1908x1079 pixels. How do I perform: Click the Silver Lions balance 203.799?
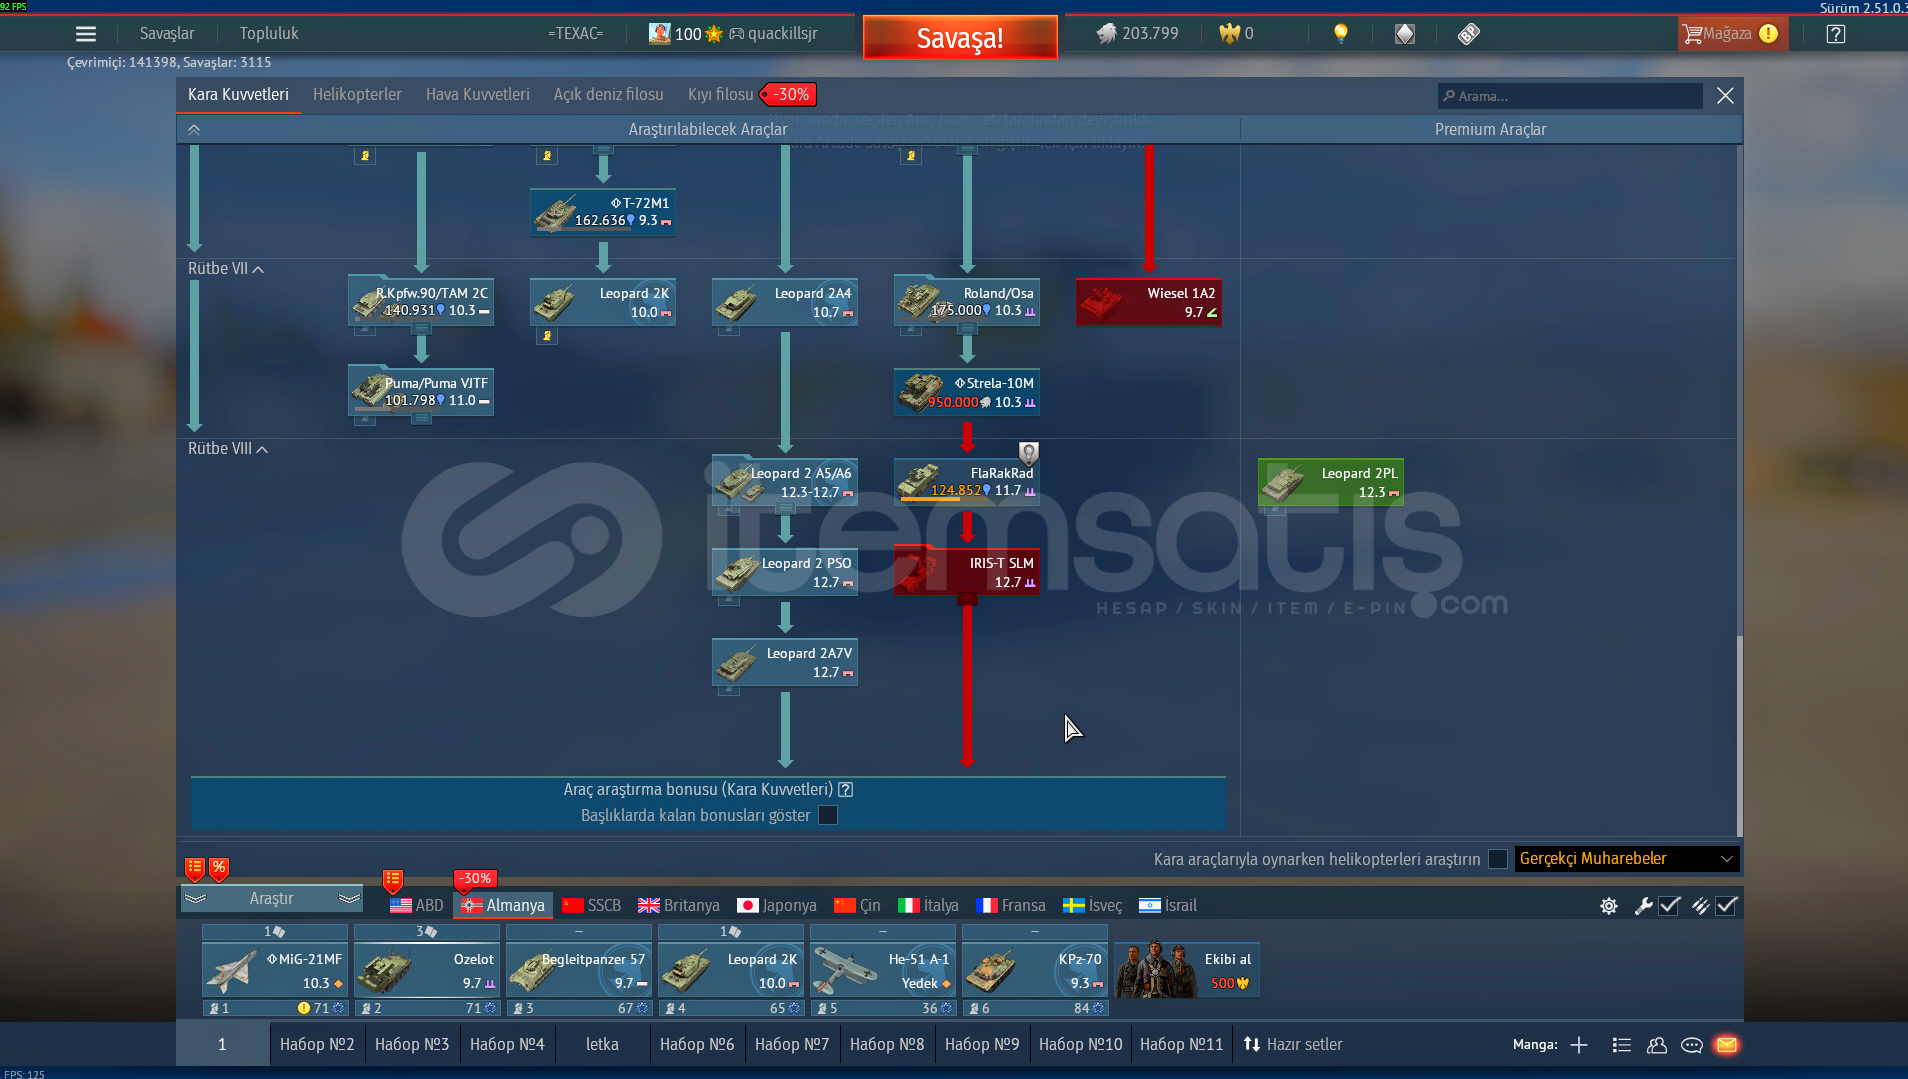tap(1138, 34)
